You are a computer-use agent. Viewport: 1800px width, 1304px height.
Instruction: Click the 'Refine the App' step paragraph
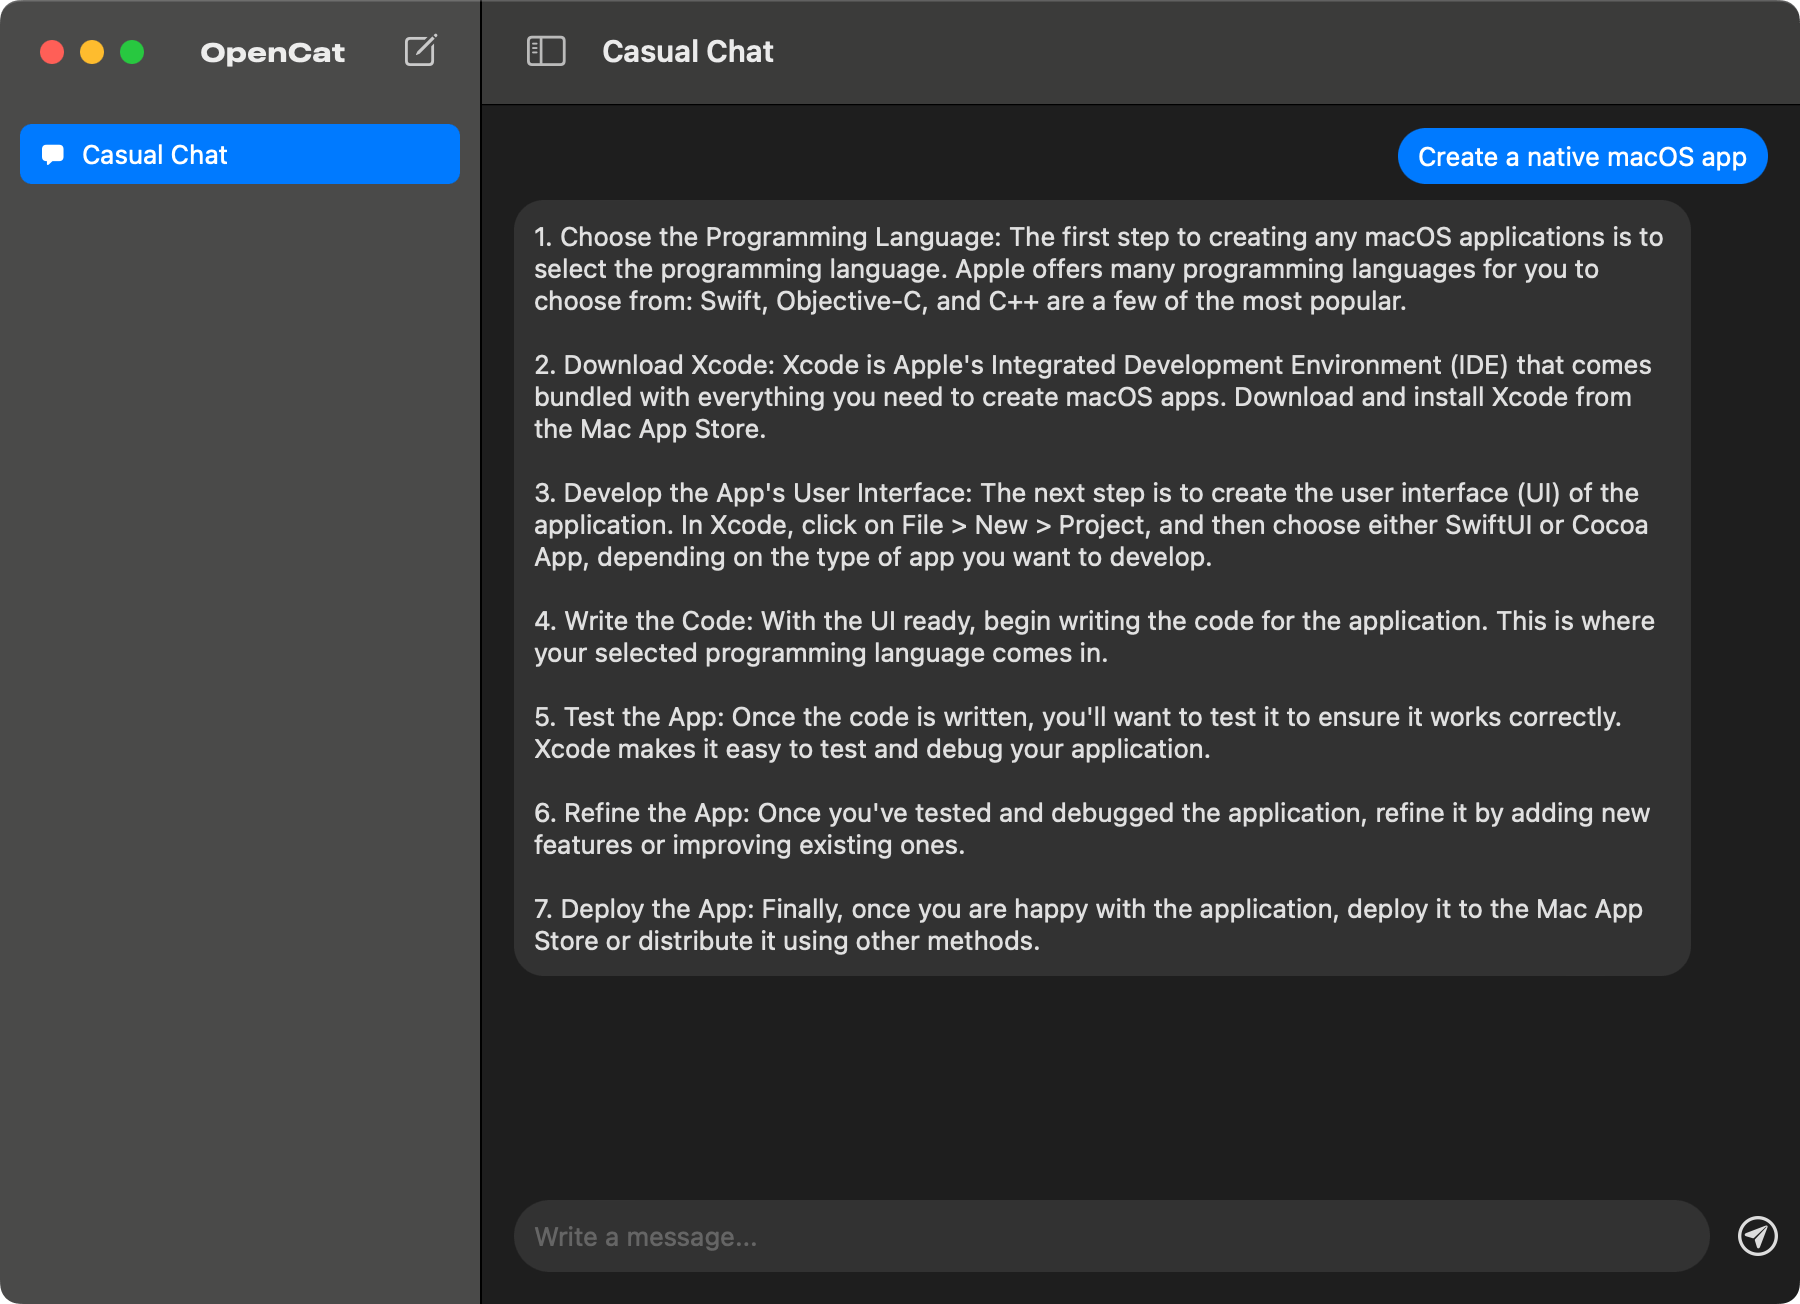[x=1091, y=829]
